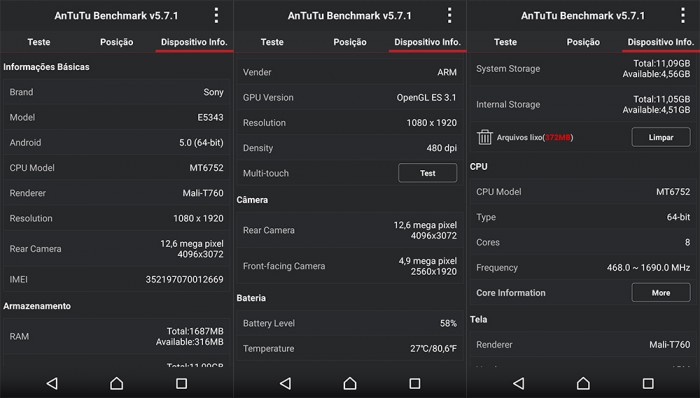Screen dimensions: 700x398
Task: Click the Bateria section heading
Action: tap(251, 298)
